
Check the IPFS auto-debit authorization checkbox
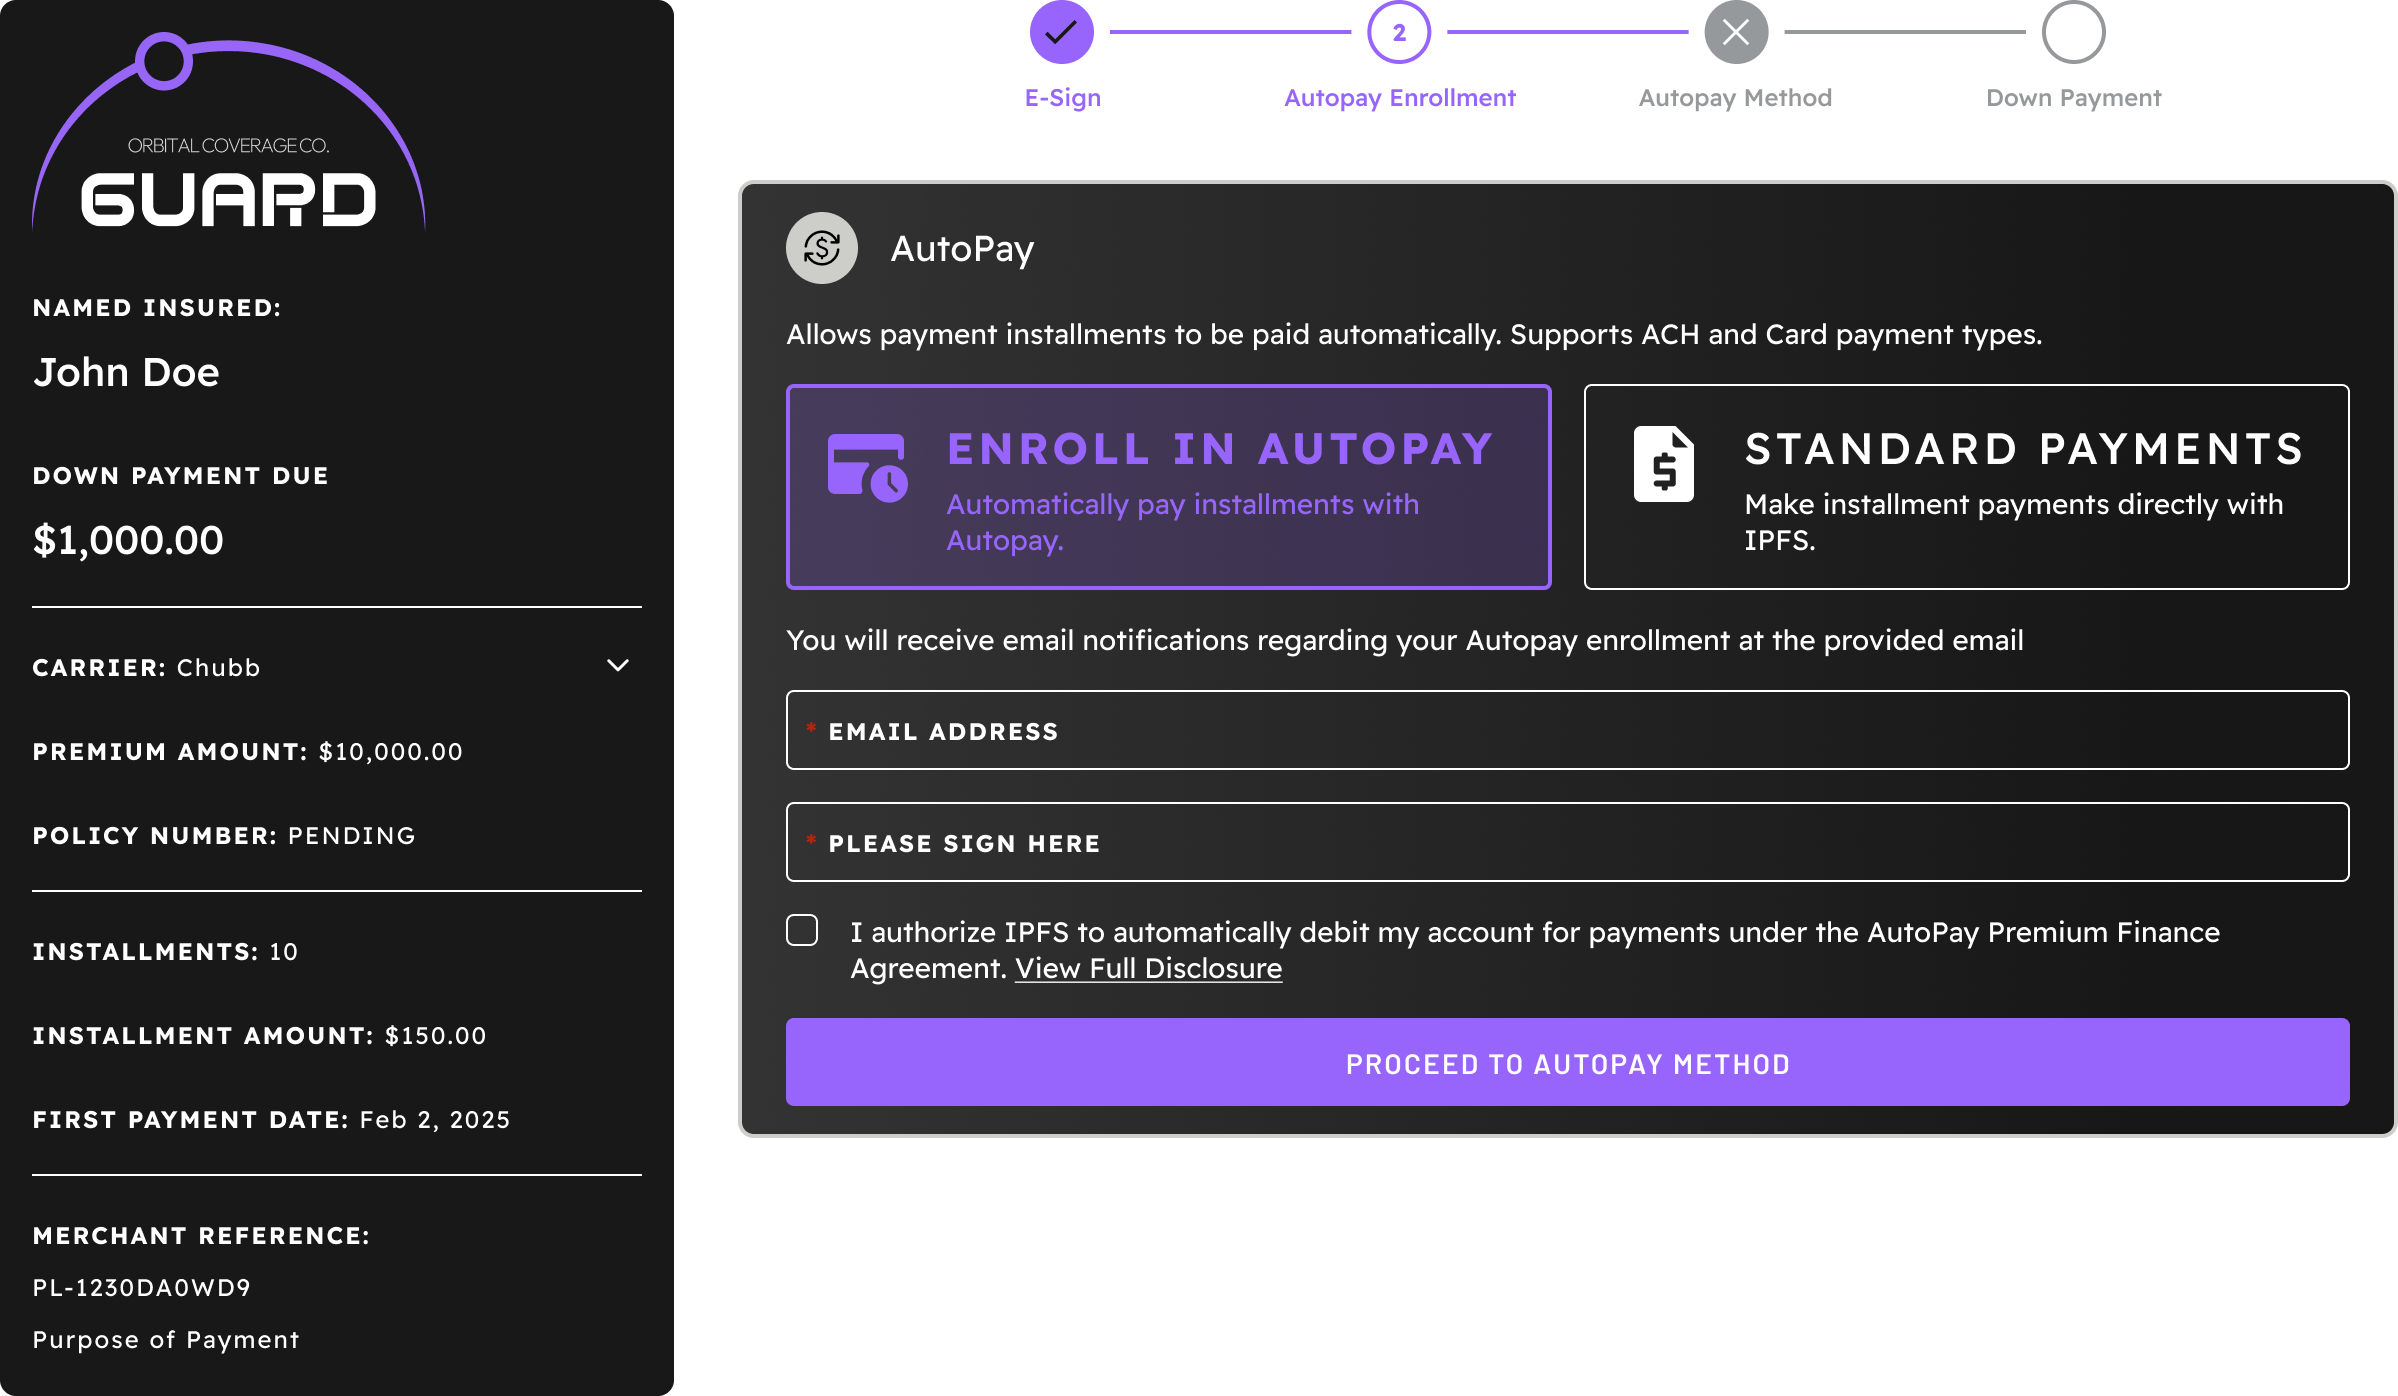[x=802, y=931]
